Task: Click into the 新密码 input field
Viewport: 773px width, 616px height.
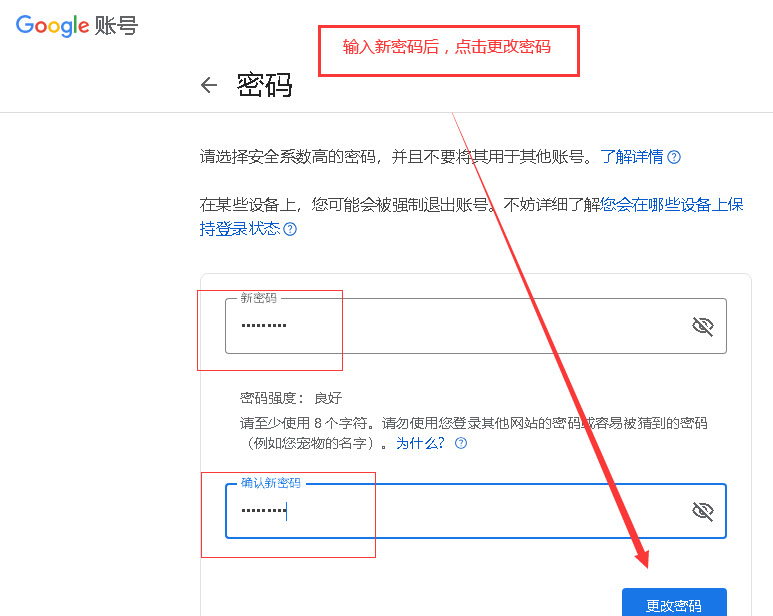Action: [x=476, y=326]
